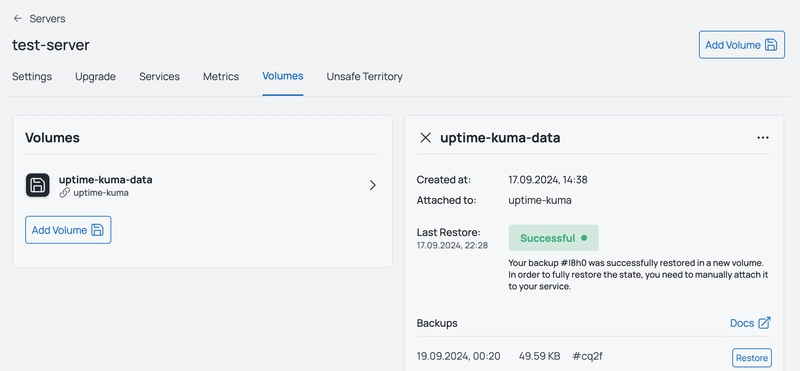The height and width of the screenshot is (371, 800).
Task: Open the three-dots menu for uptime-kuma-data
Action: point(763,138)
